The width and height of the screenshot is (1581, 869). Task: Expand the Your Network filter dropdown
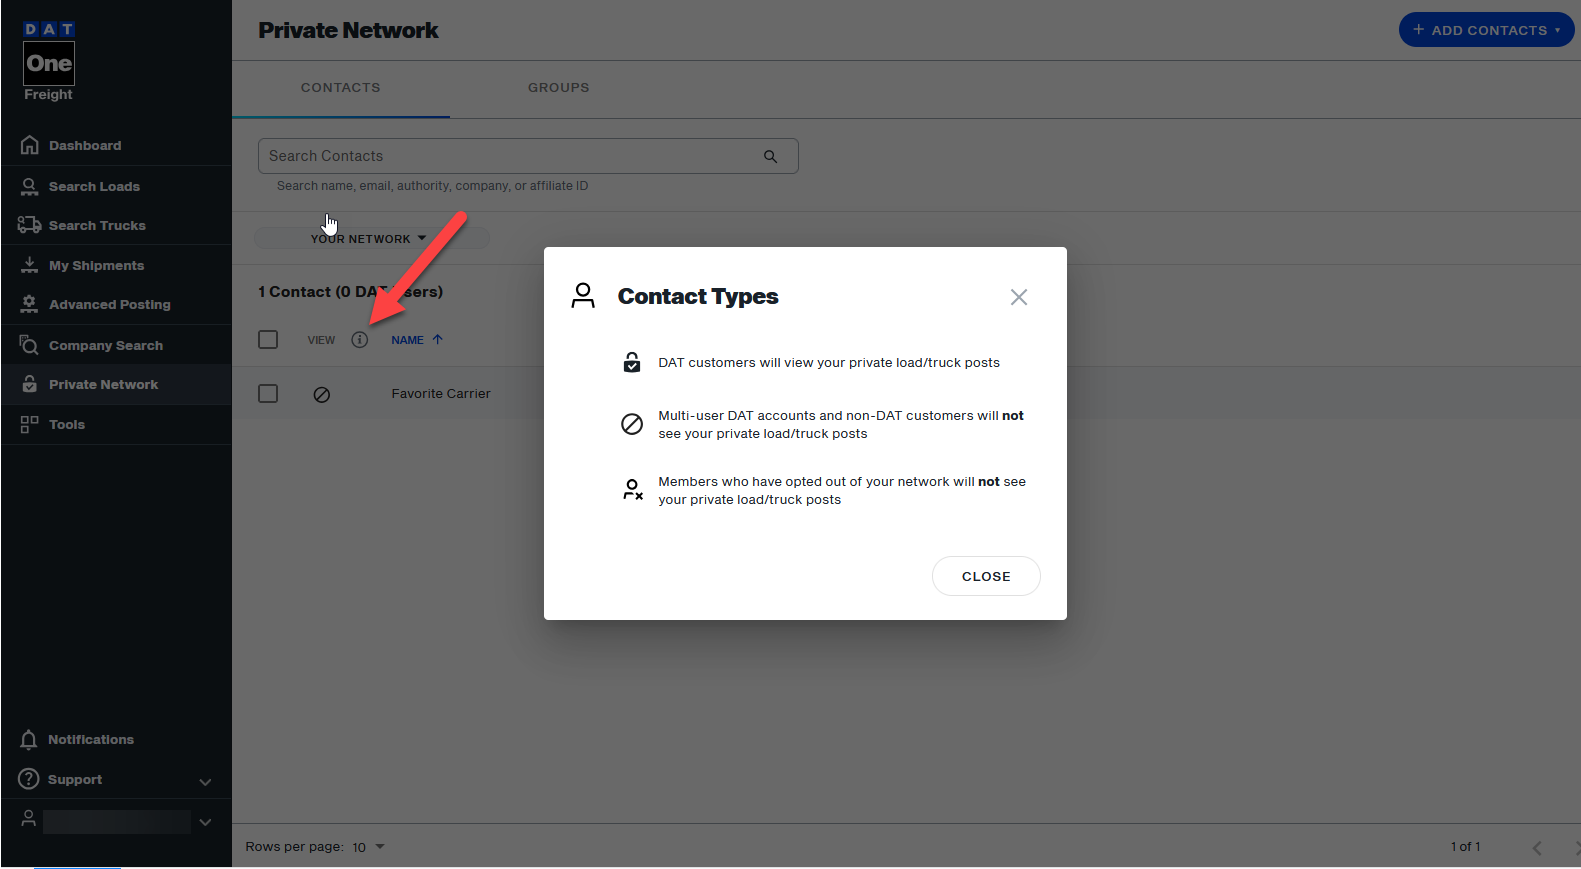370,239
